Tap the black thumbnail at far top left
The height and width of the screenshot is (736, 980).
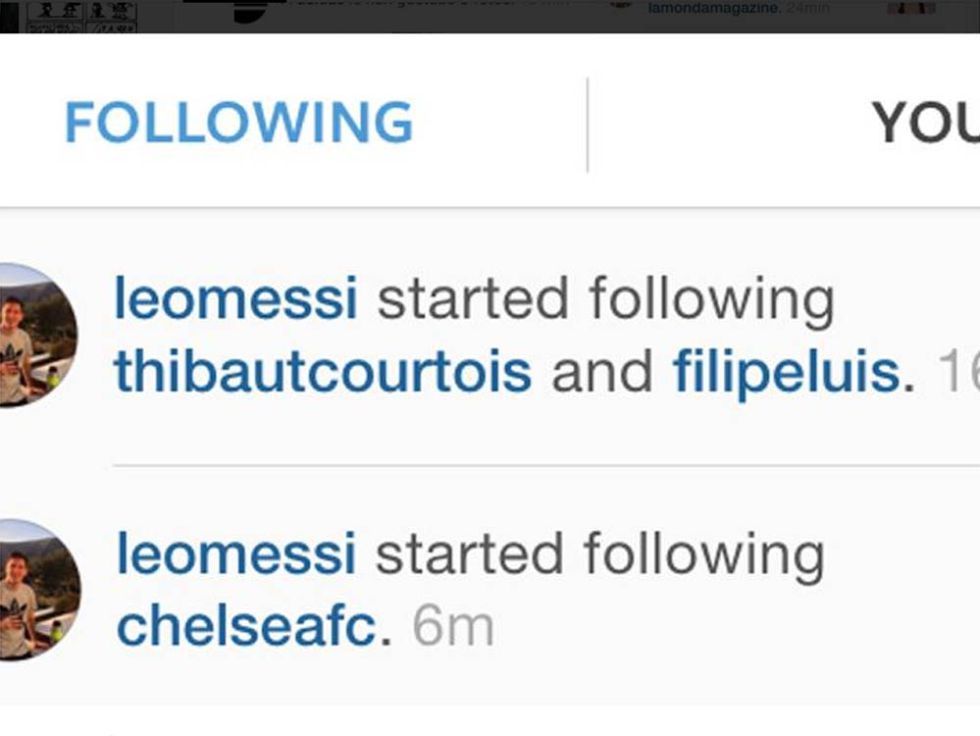pyautogui.click(x=9, y=16)
